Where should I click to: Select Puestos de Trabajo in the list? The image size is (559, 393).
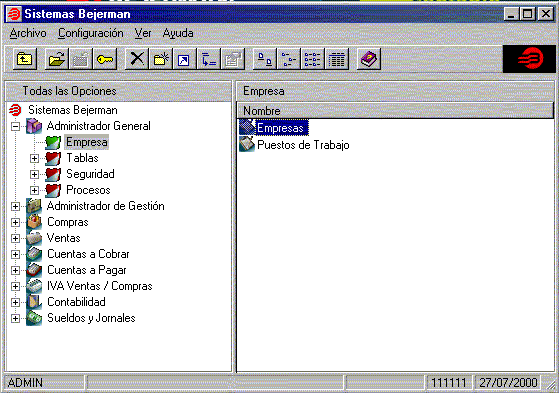[x=303, y=145]
